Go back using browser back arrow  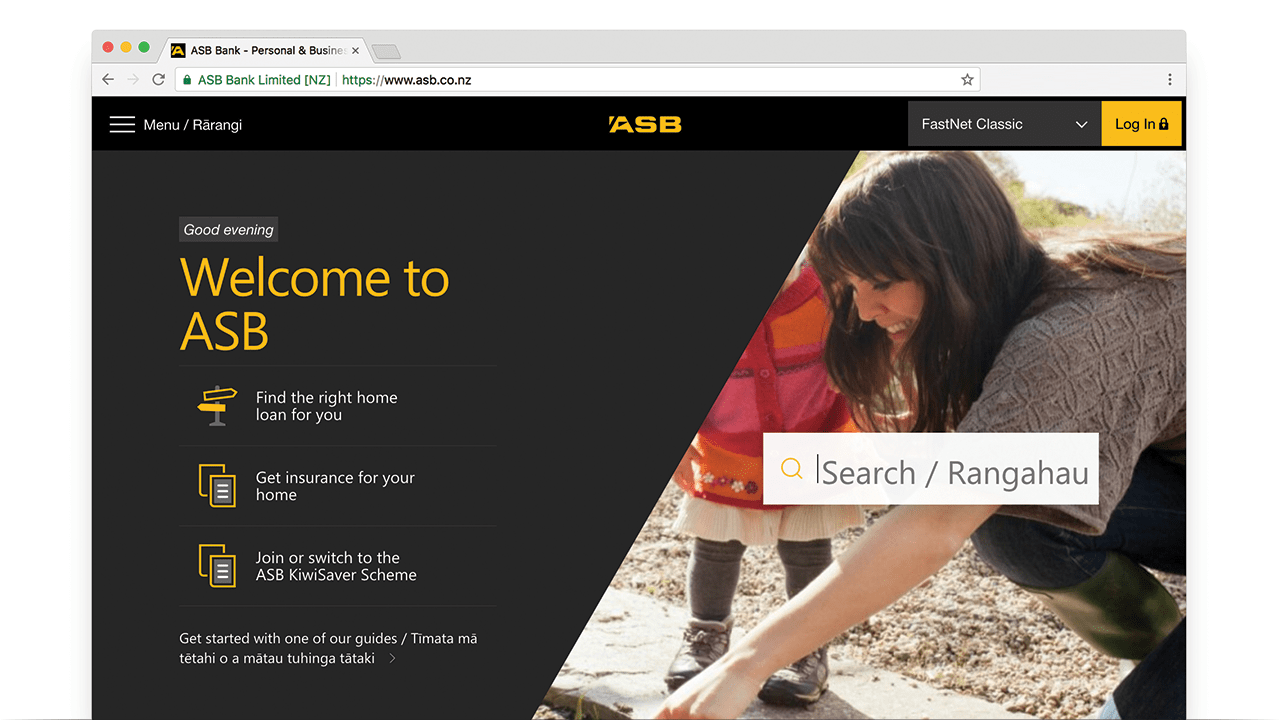pyautogui.click(x=108, y=80)
